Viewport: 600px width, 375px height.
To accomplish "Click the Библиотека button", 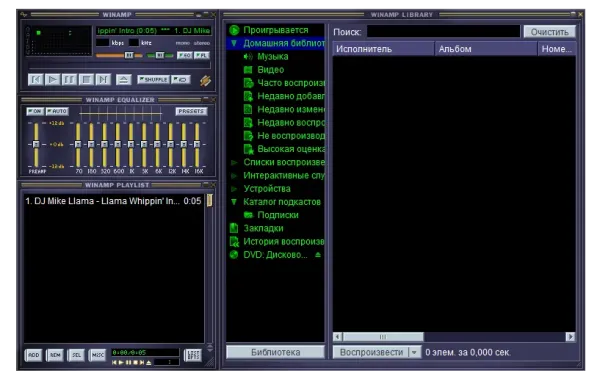I will pos(276,352).
